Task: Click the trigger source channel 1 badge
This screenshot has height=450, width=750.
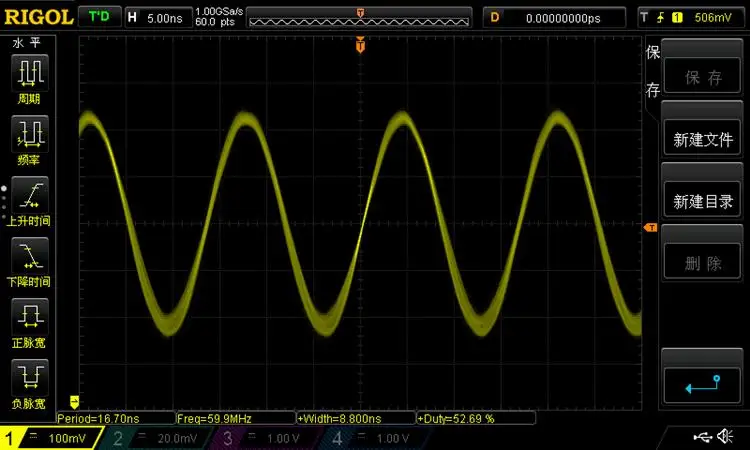Action: coord(677,18)
